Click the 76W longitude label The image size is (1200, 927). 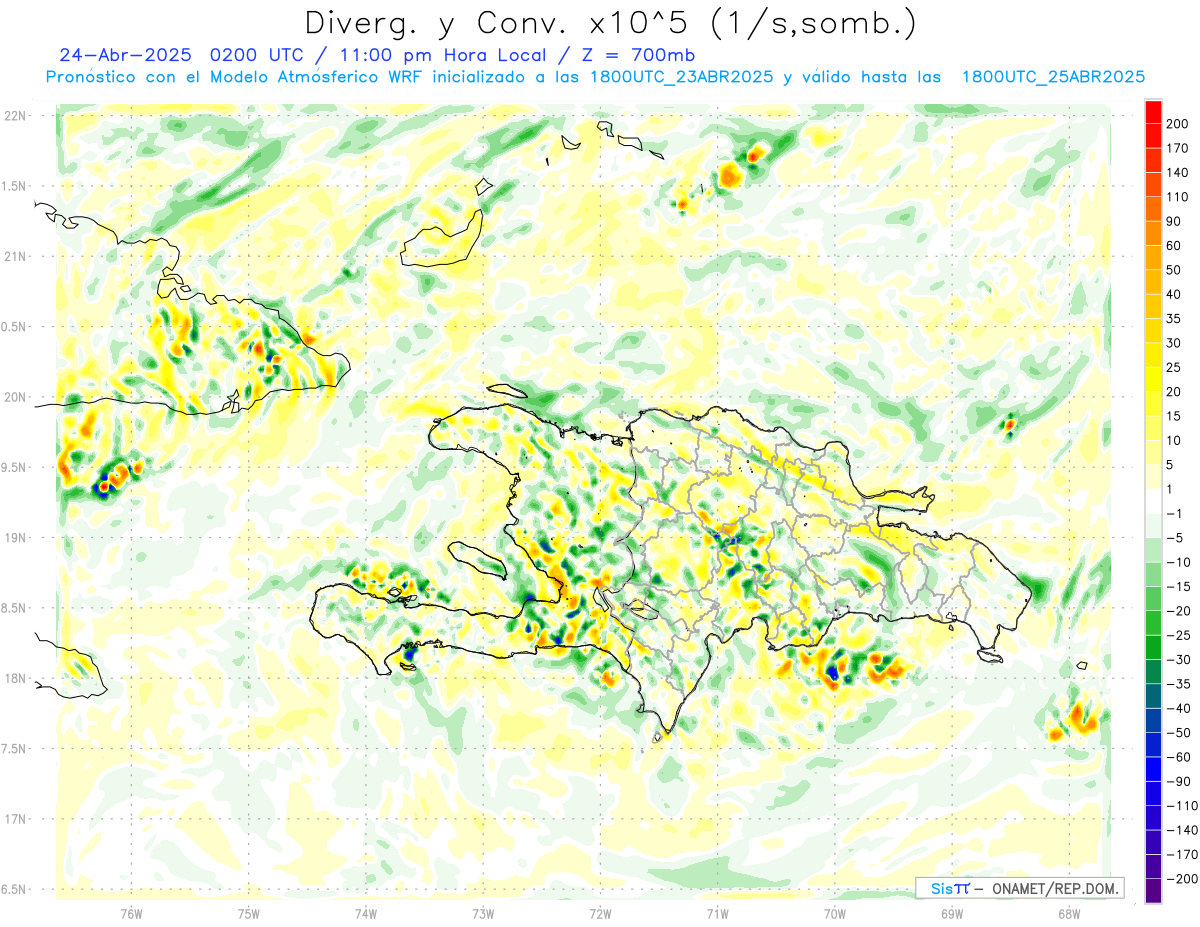[131, 913]
